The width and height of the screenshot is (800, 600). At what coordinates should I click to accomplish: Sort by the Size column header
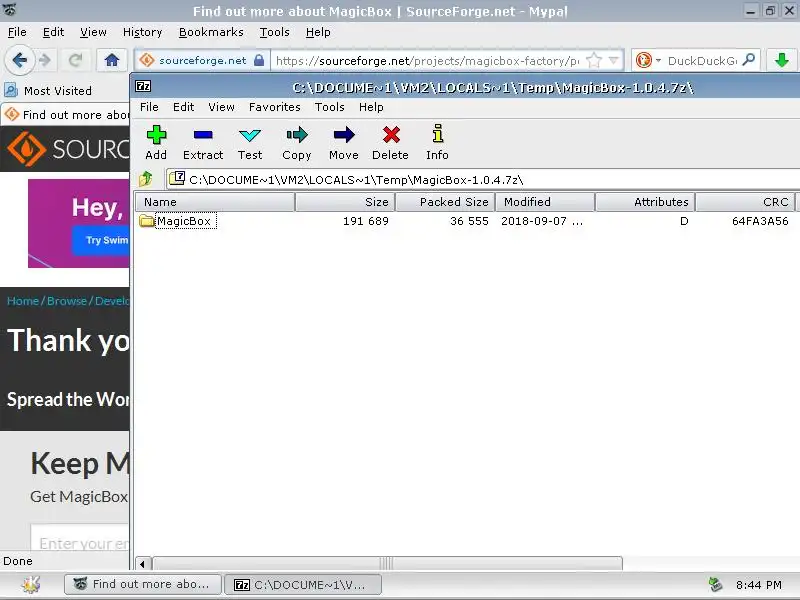tap(345, 202)
